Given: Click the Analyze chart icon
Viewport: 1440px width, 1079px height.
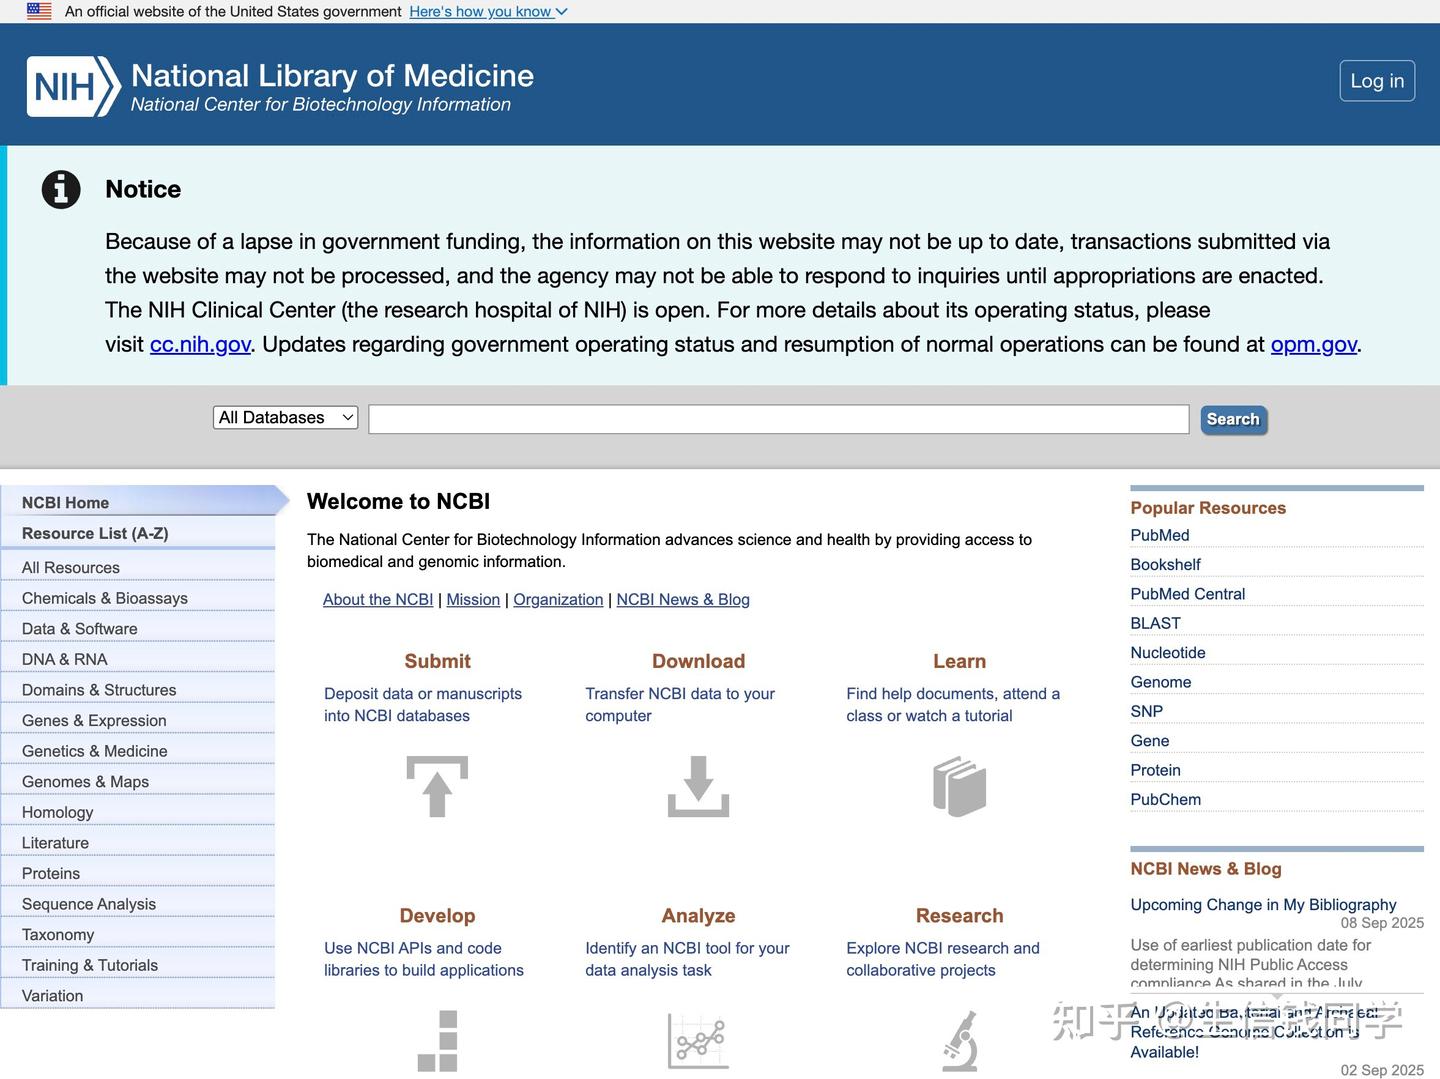Looking at the screenshot, I should point(698,1041).
